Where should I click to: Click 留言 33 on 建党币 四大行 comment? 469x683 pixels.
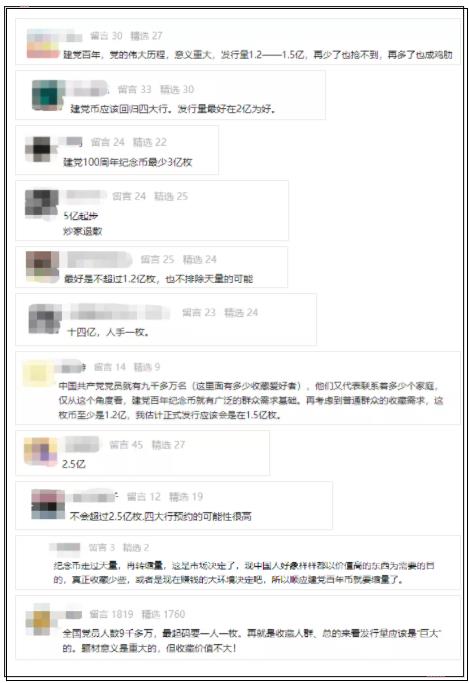(134, 89)
